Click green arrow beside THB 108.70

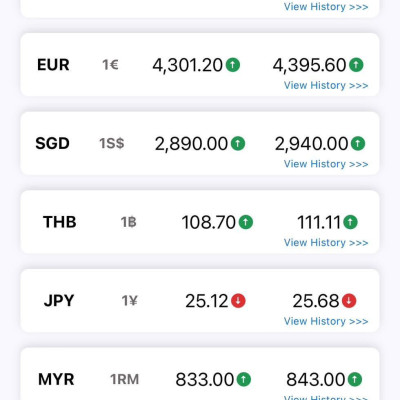[246, 222]
